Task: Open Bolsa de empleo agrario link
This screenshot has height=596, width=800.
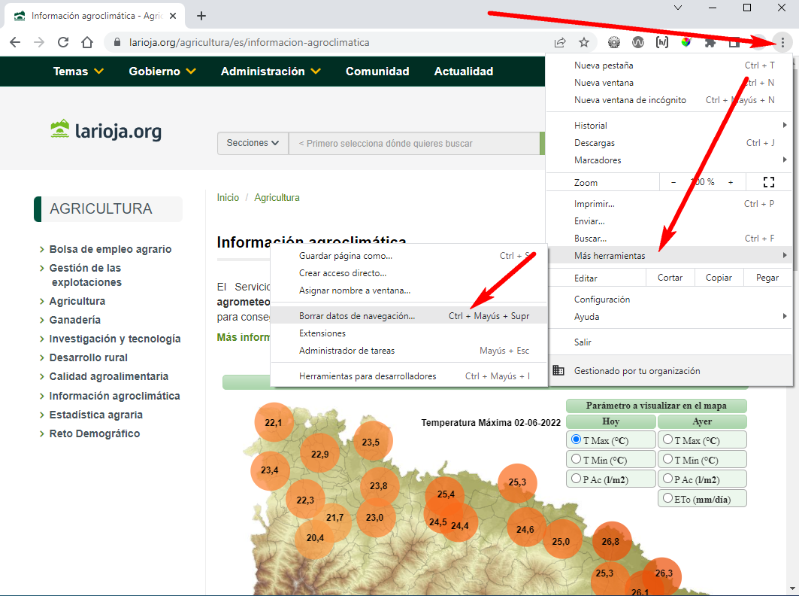Action: (x=110, y=249)
